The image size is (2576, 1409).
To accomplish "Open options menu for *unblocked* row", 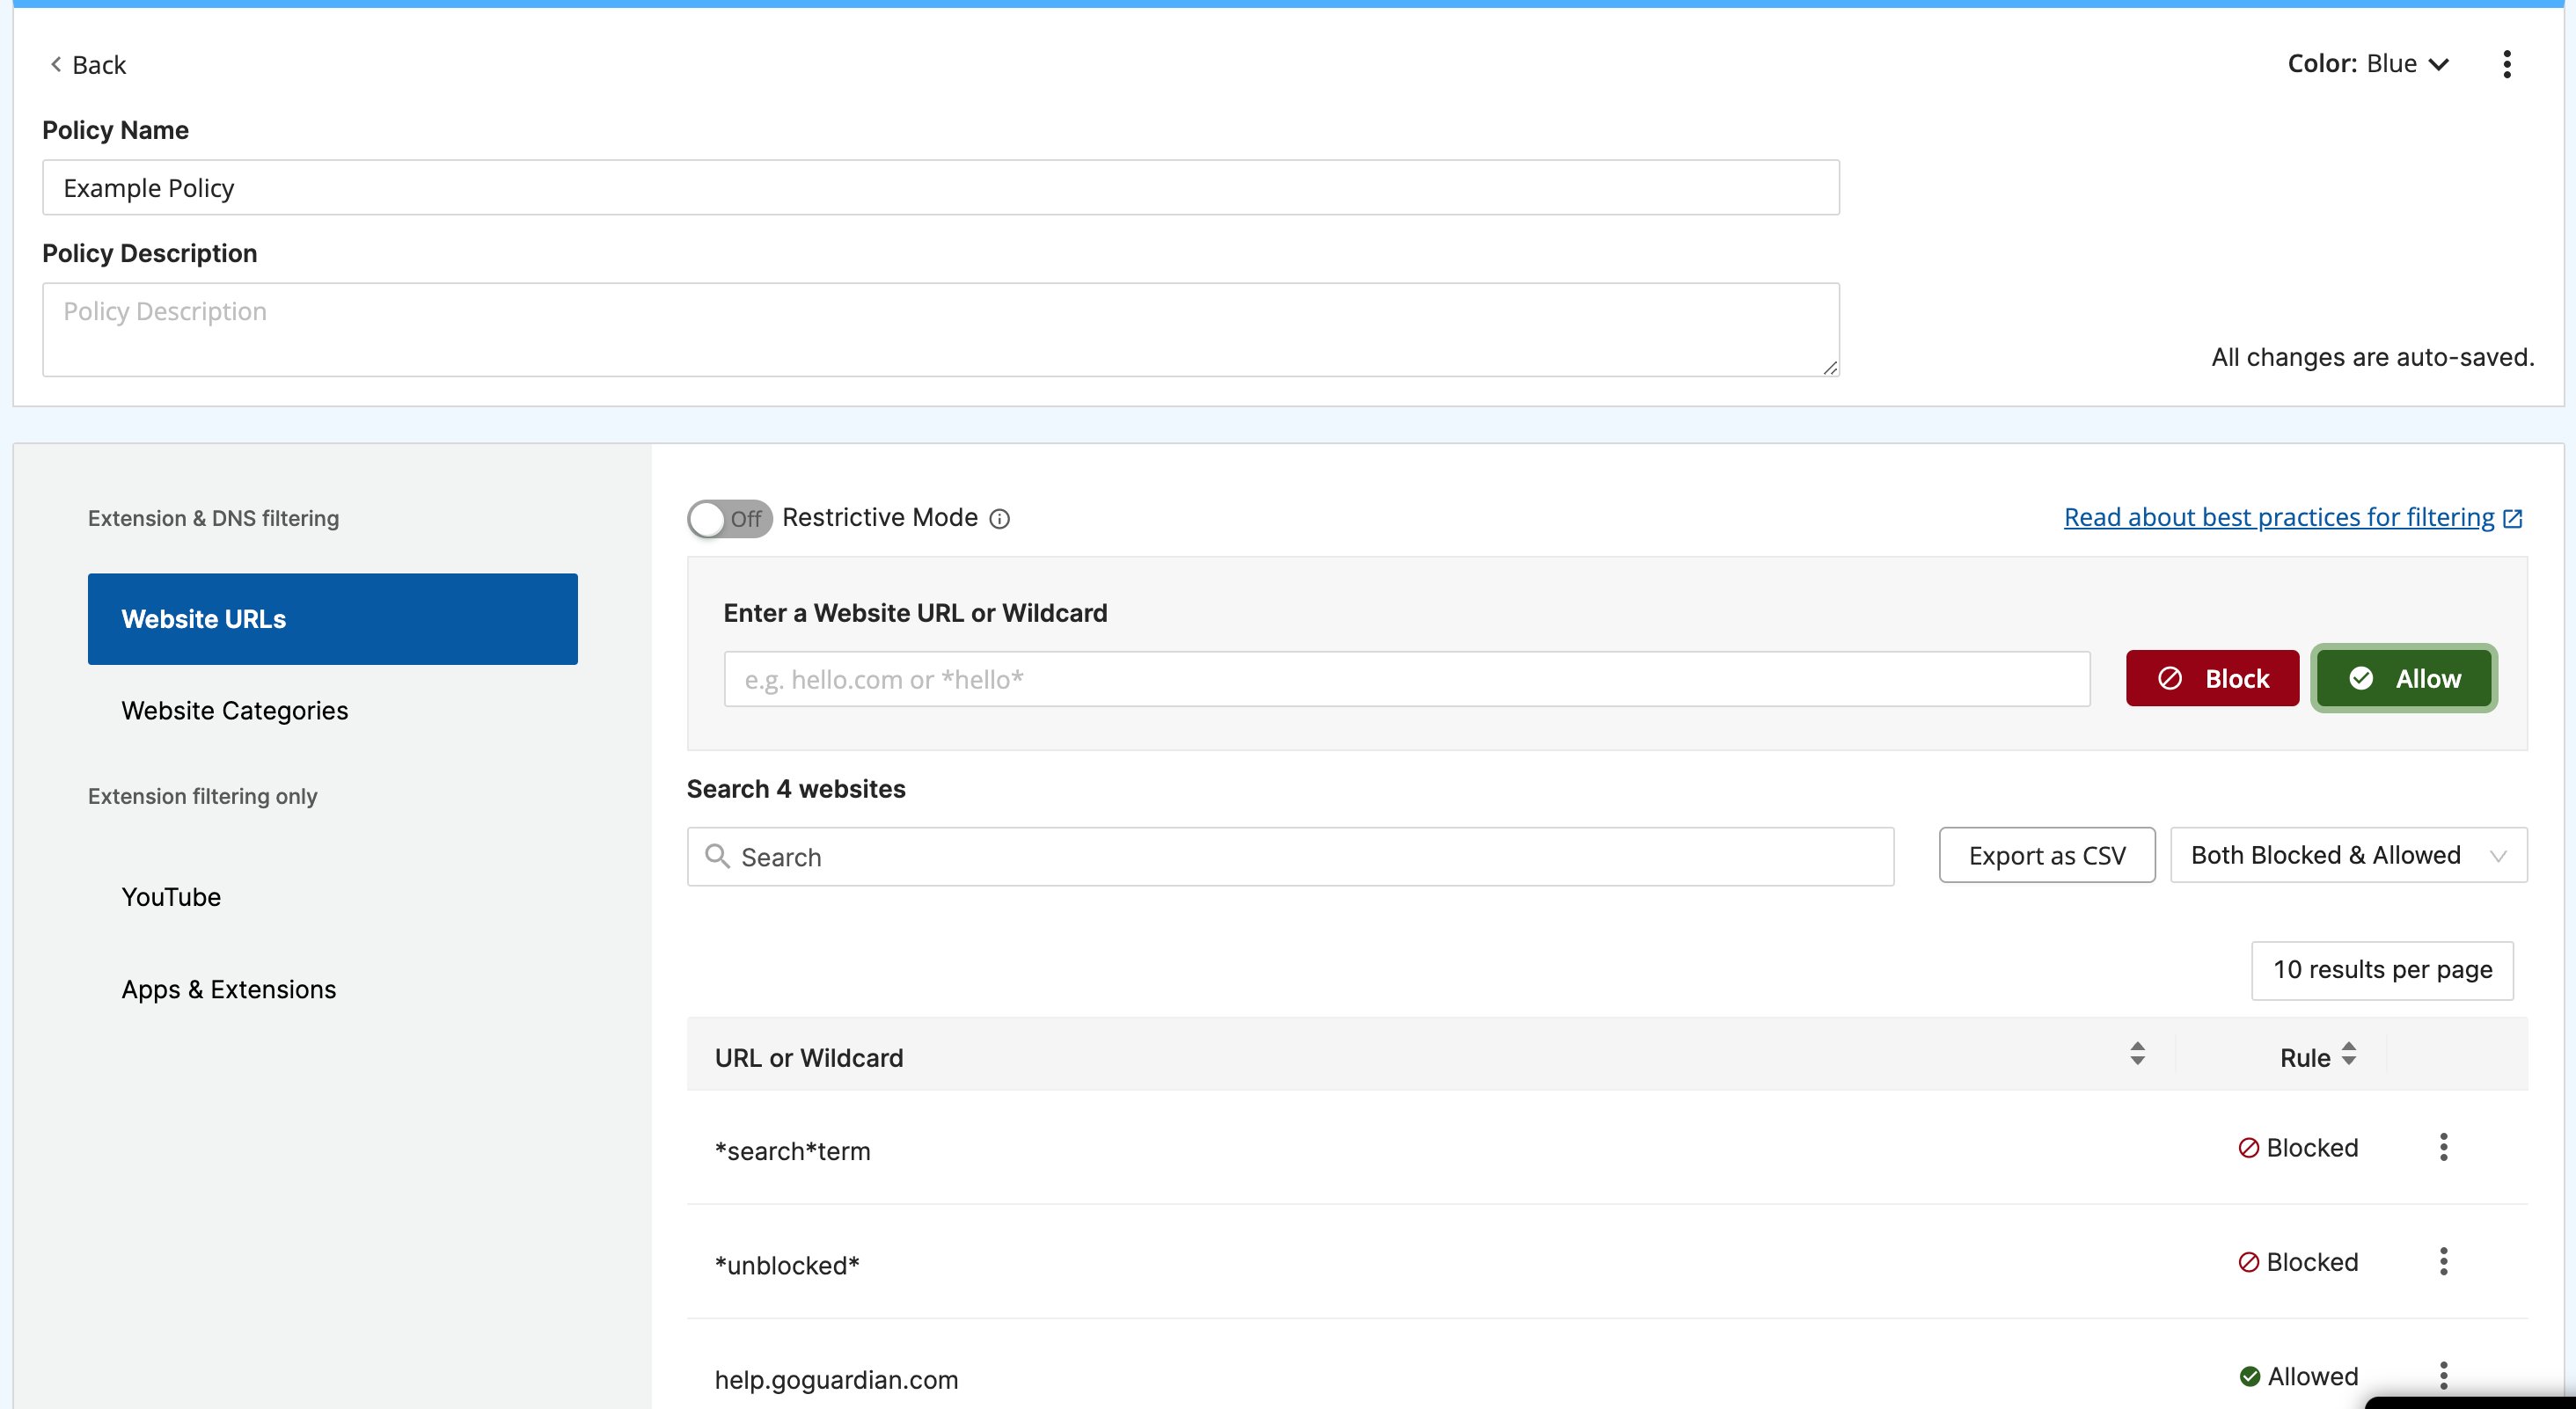I will 2443,1261.
